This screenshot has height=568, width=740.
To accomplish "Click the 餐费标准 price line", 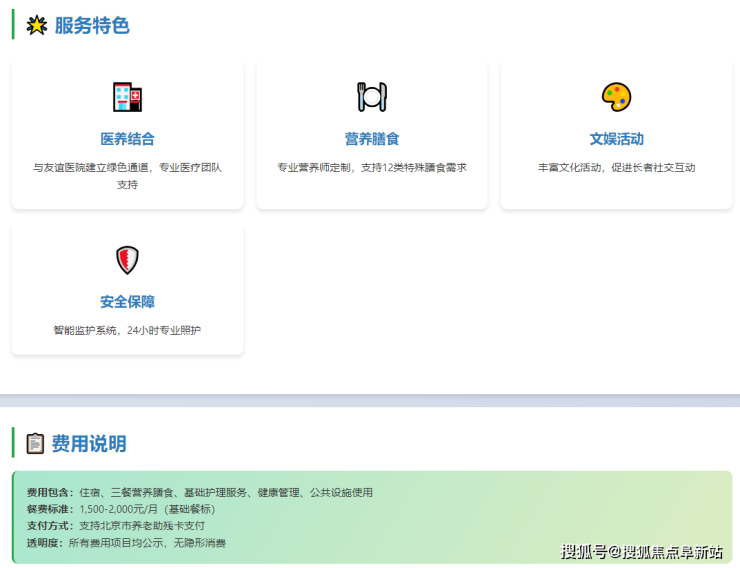I will coord(120,509).
